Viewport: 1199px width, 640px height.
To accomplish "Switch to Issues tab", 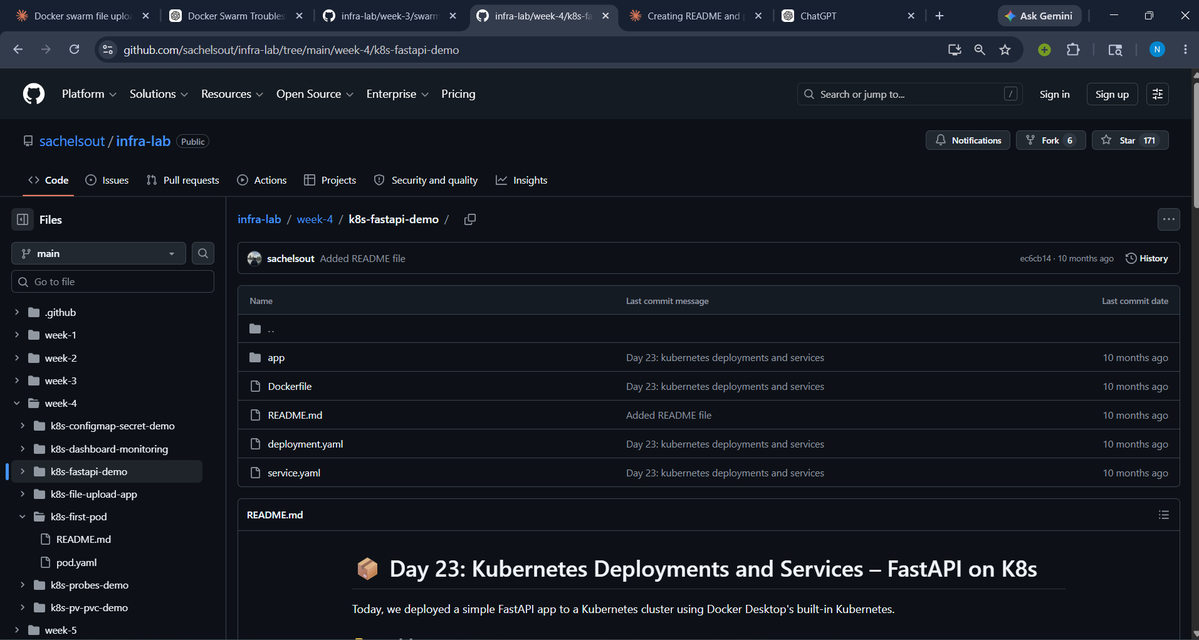I will 107,180.
